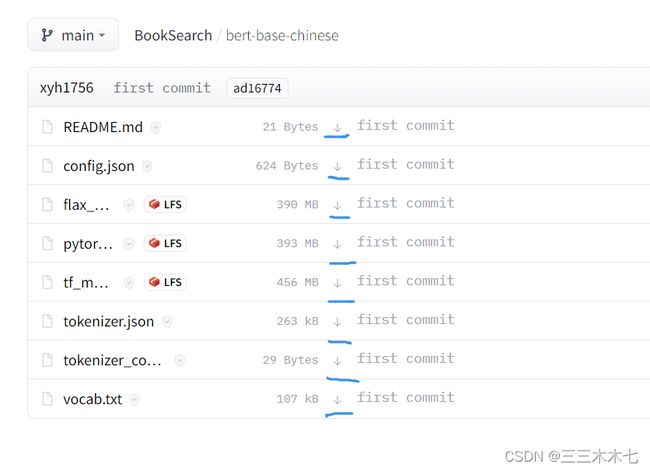Open the tf_m... model file
The image size is (650, 471).
pyautogui.click(x=86, y=282)
